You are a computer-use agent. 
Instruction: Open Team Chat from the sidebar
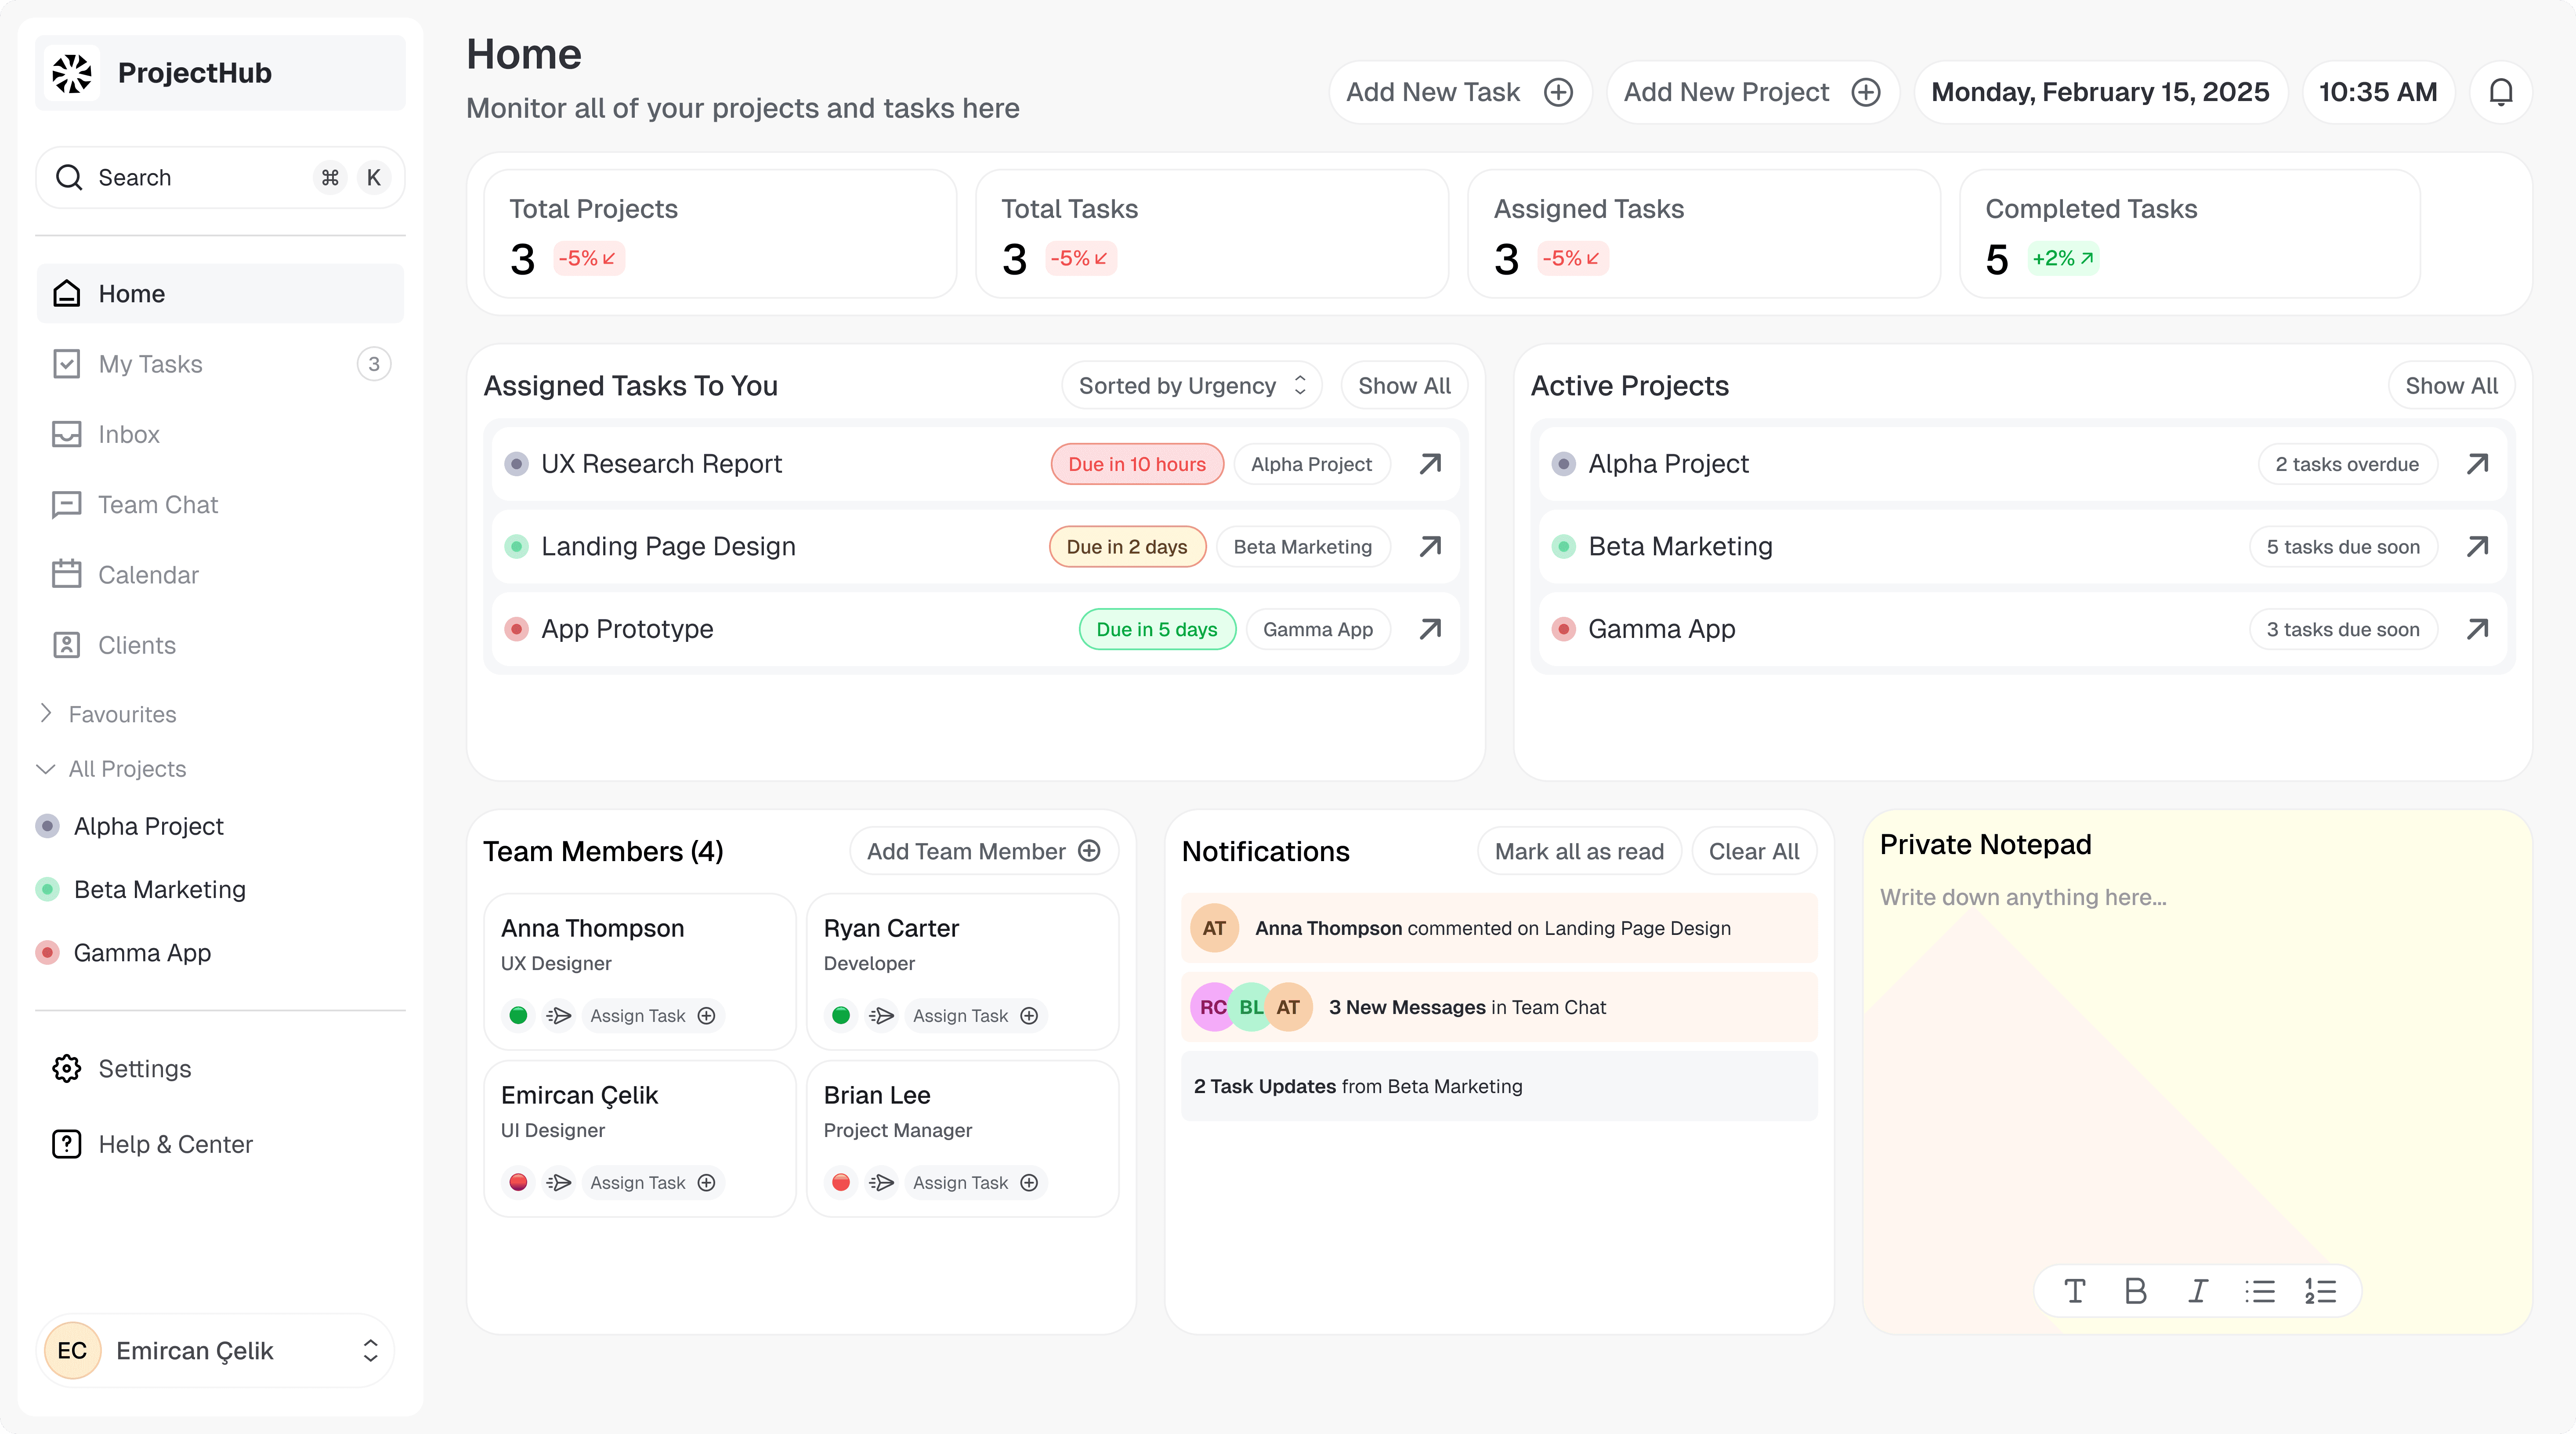[x=157, y=505]
